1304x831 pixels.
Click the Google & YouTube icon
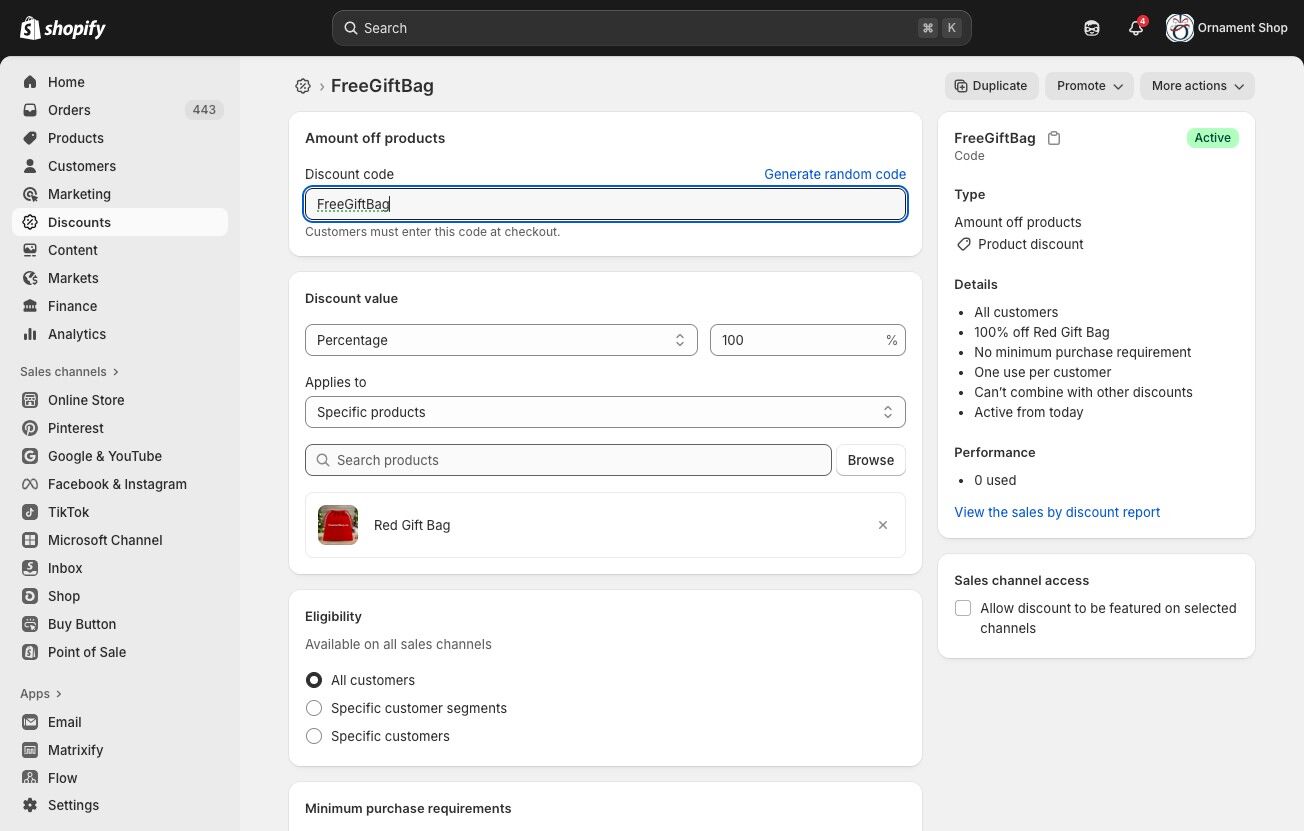tap(30, 456)
